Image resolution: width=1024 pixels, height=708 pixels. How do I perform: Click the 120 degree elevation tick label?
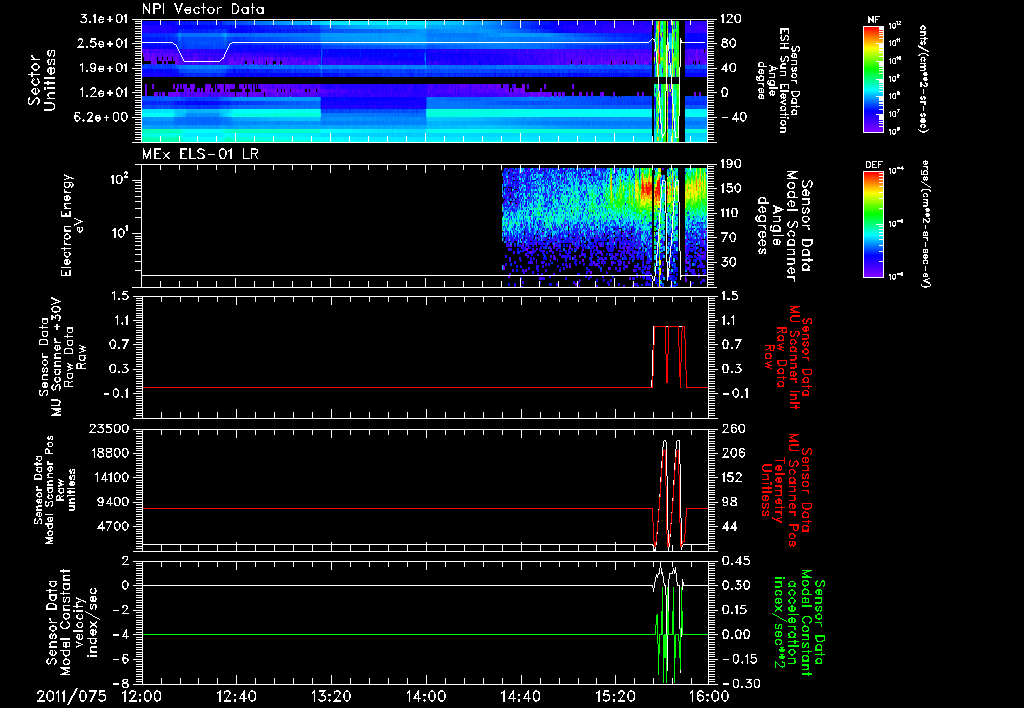(731, 19)
